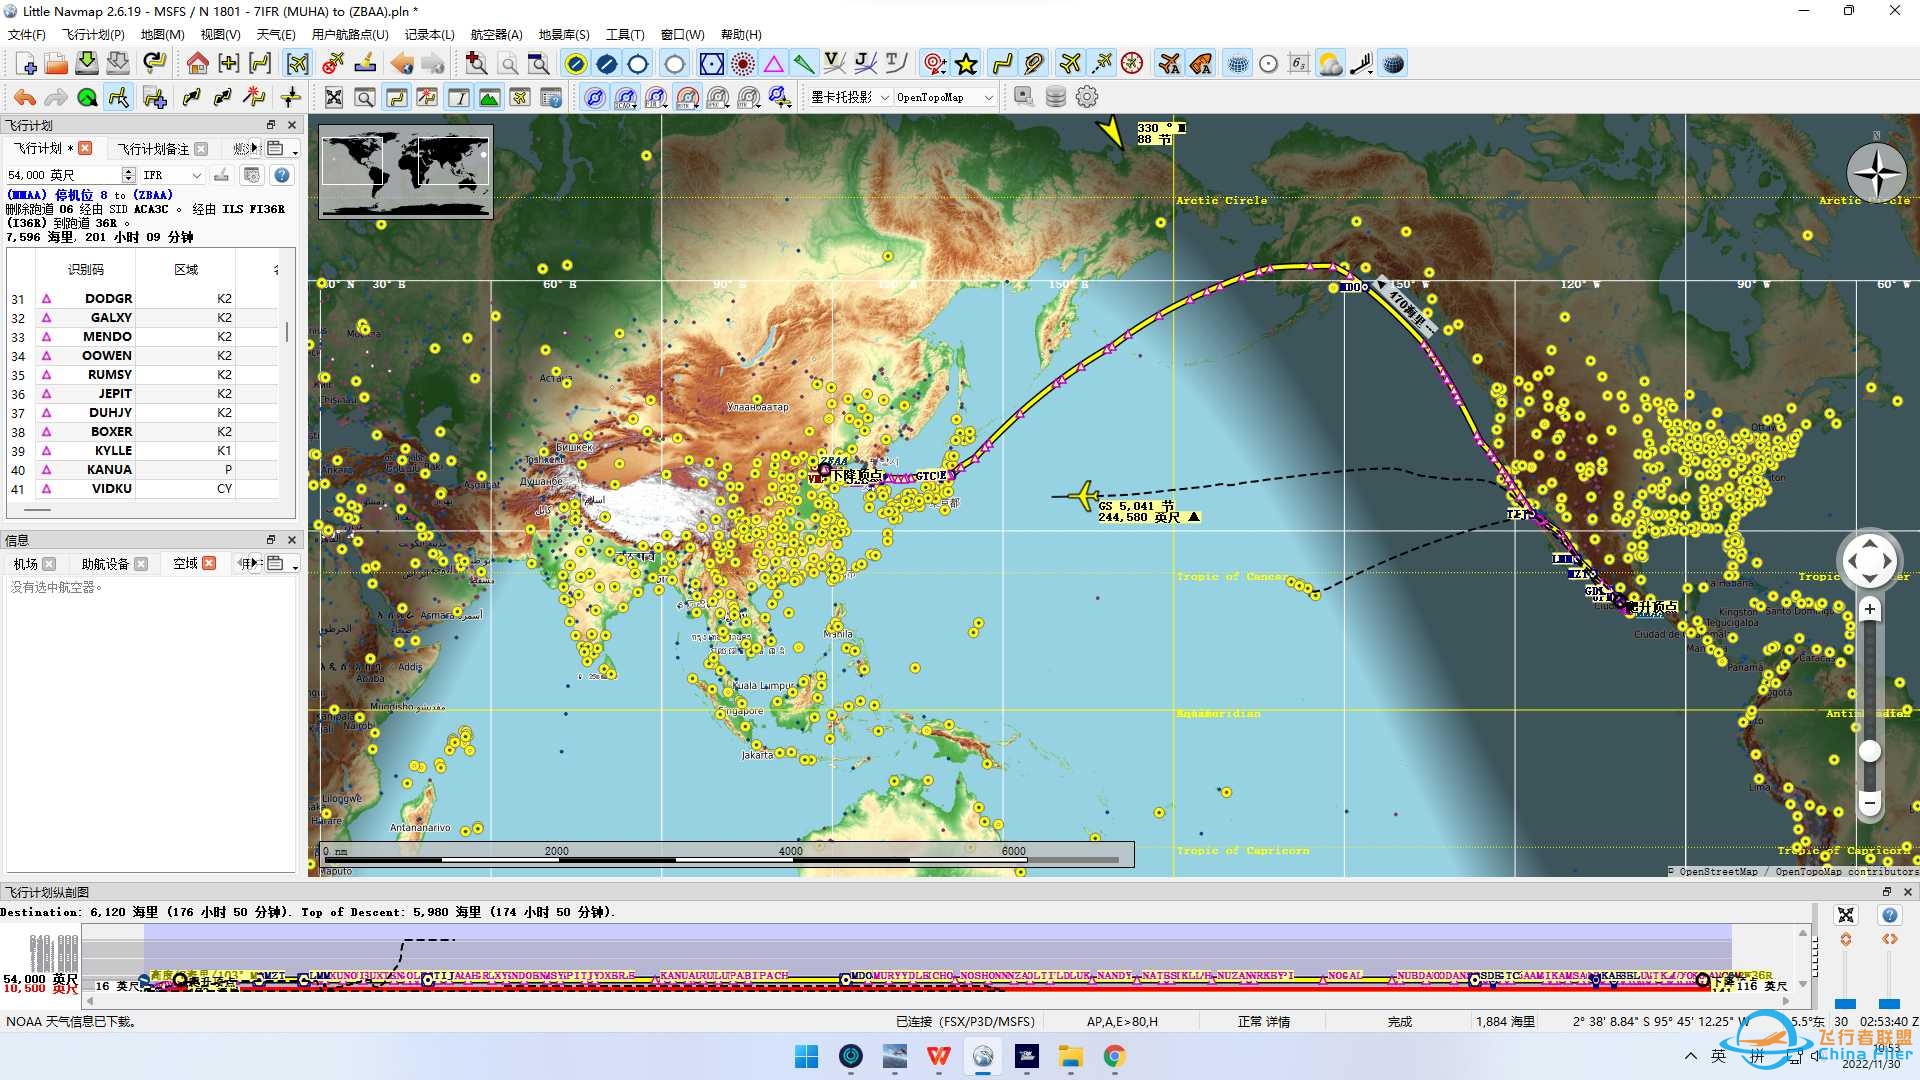Click the map zoom in plus button

tap(1869, 609)
